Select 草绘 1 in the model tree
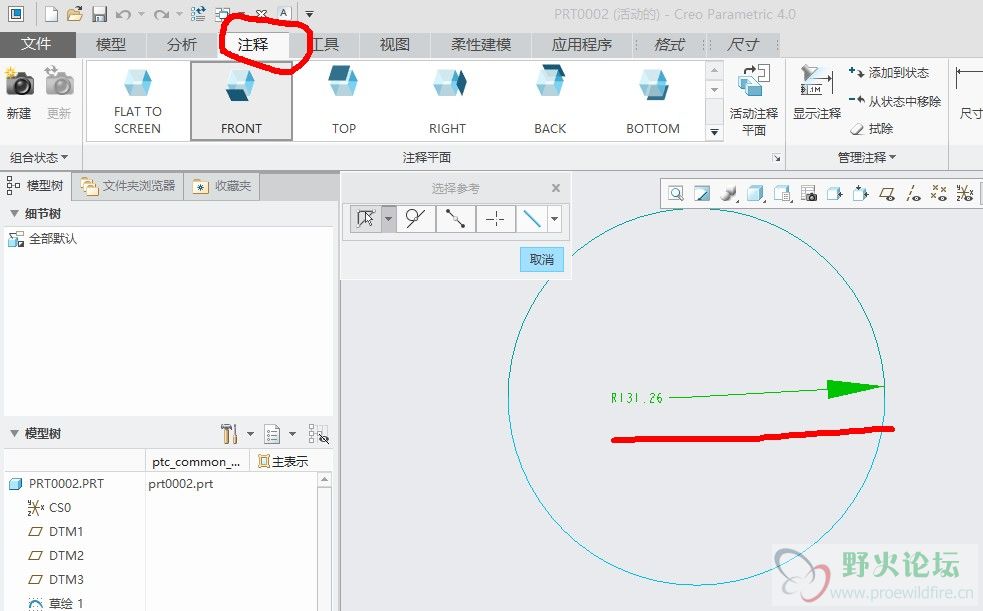This screenshot has width=983, height=611. [x=56, y=603]
